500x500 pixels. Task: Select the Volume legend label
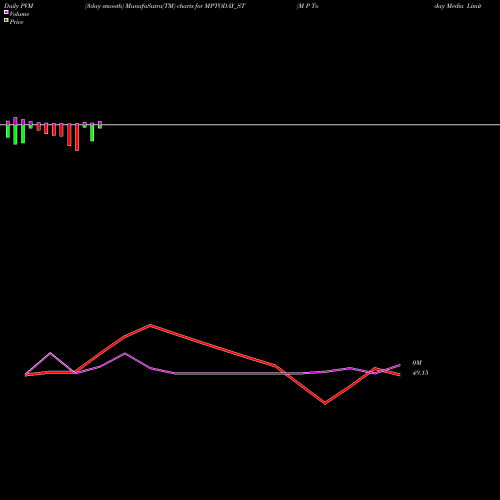pos(19,14)
